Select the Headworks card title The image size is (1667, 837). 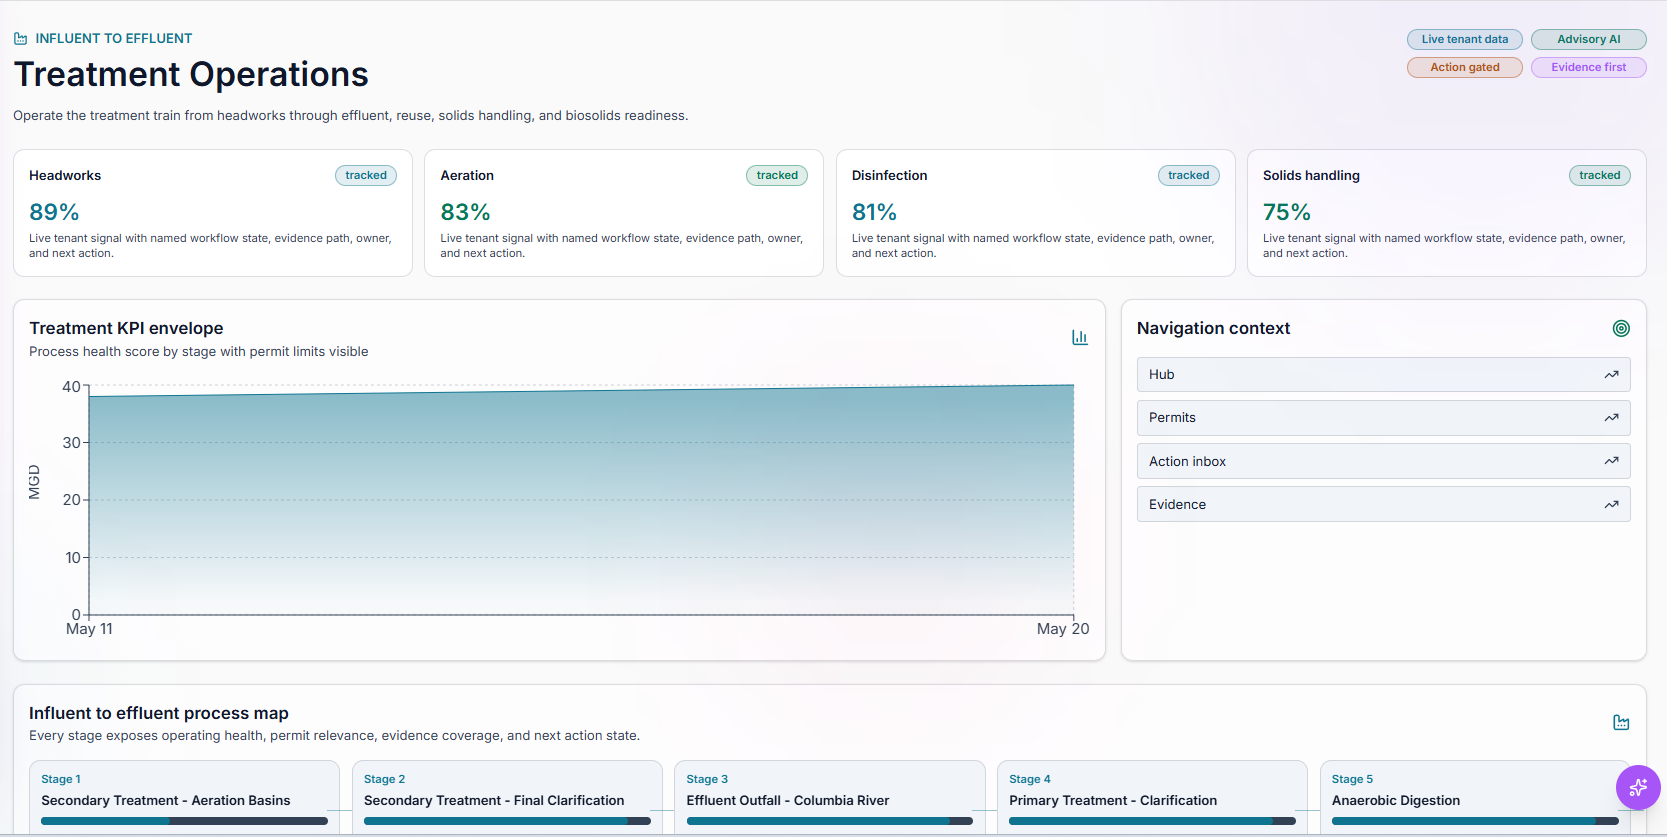(x=65, y=176)
